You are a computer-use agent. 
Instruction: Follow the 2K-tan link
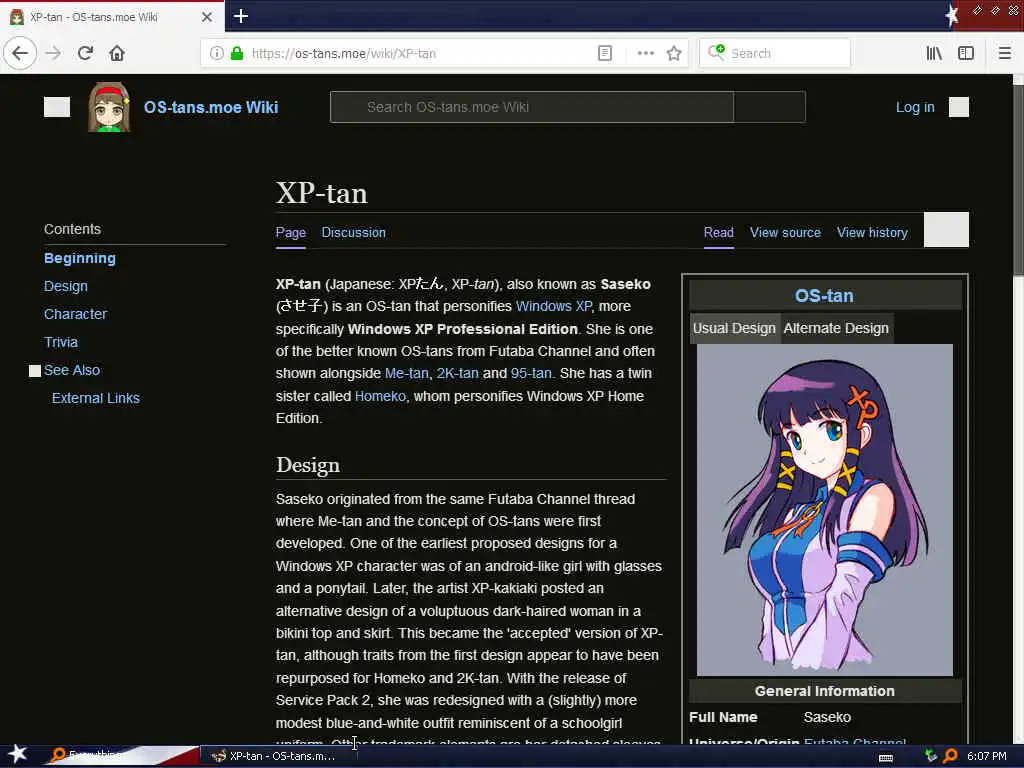pos(457,374)
